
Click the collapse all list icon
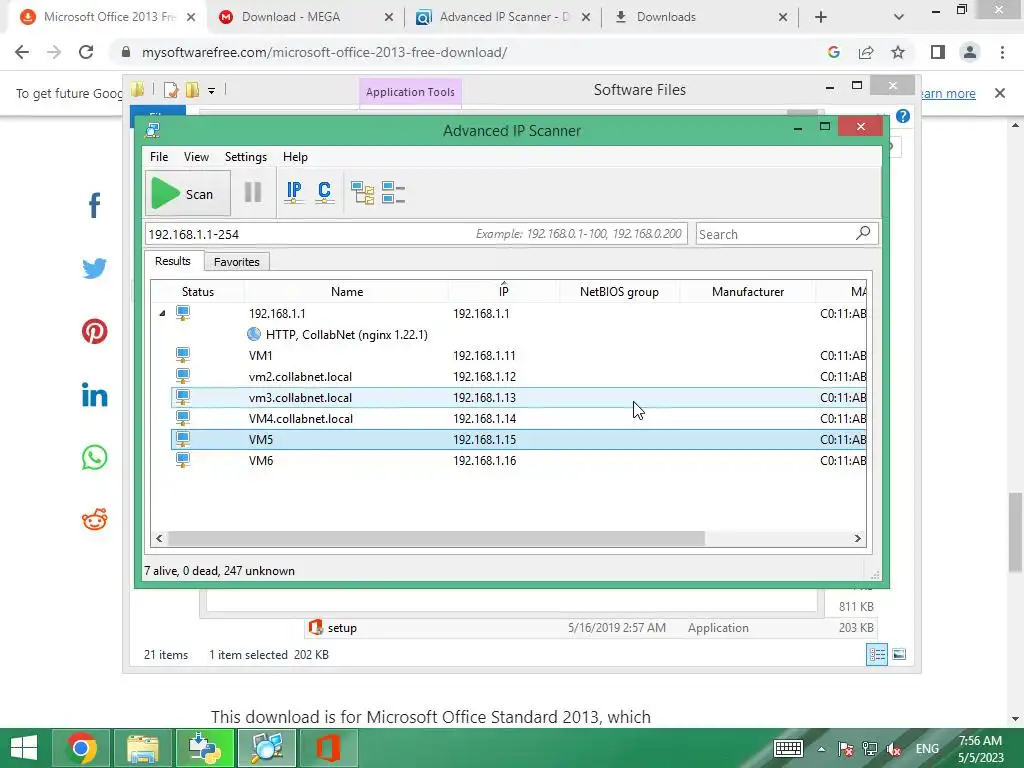click(x=393, y=193)
